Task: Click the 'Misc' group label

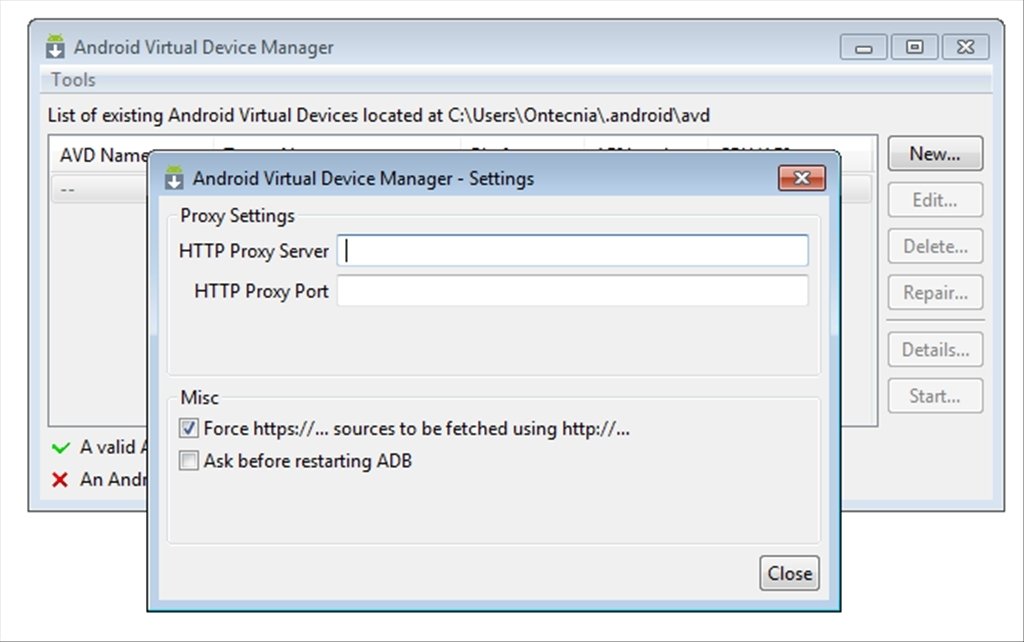Action: click(199, 397)
